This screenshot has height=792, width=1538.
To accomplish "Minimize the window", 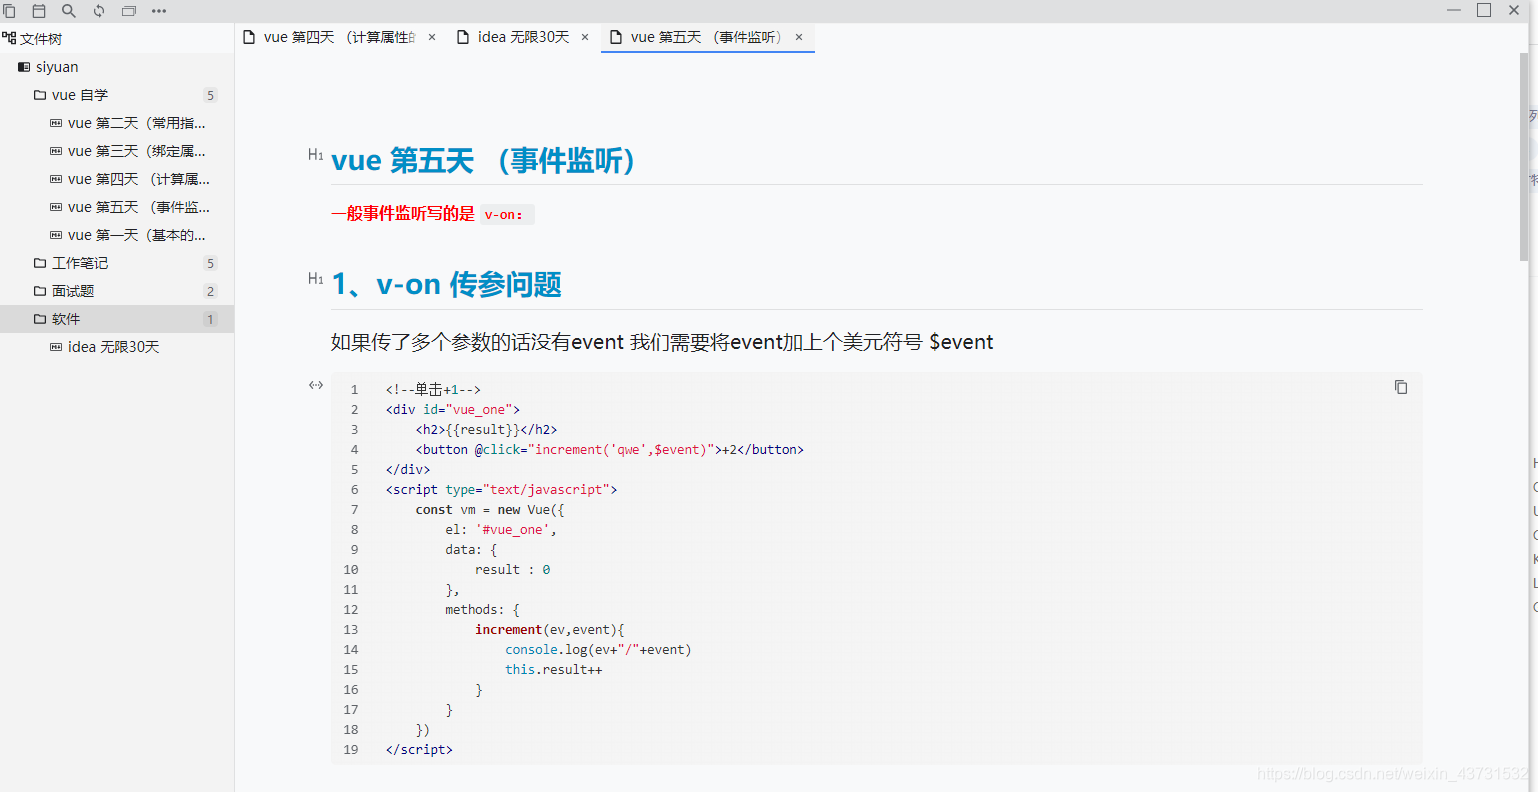I will point(1454,10).
